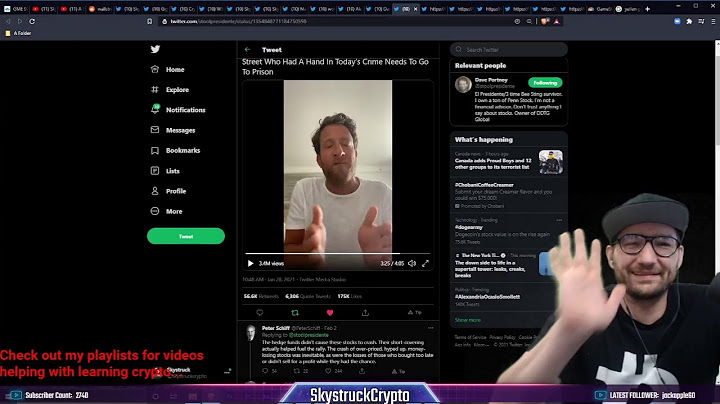The height and width of the screenshot is (404, 720).
Task: Share Peter Schiff's reply
Action: pyautogui.click(x=362, y=371)
